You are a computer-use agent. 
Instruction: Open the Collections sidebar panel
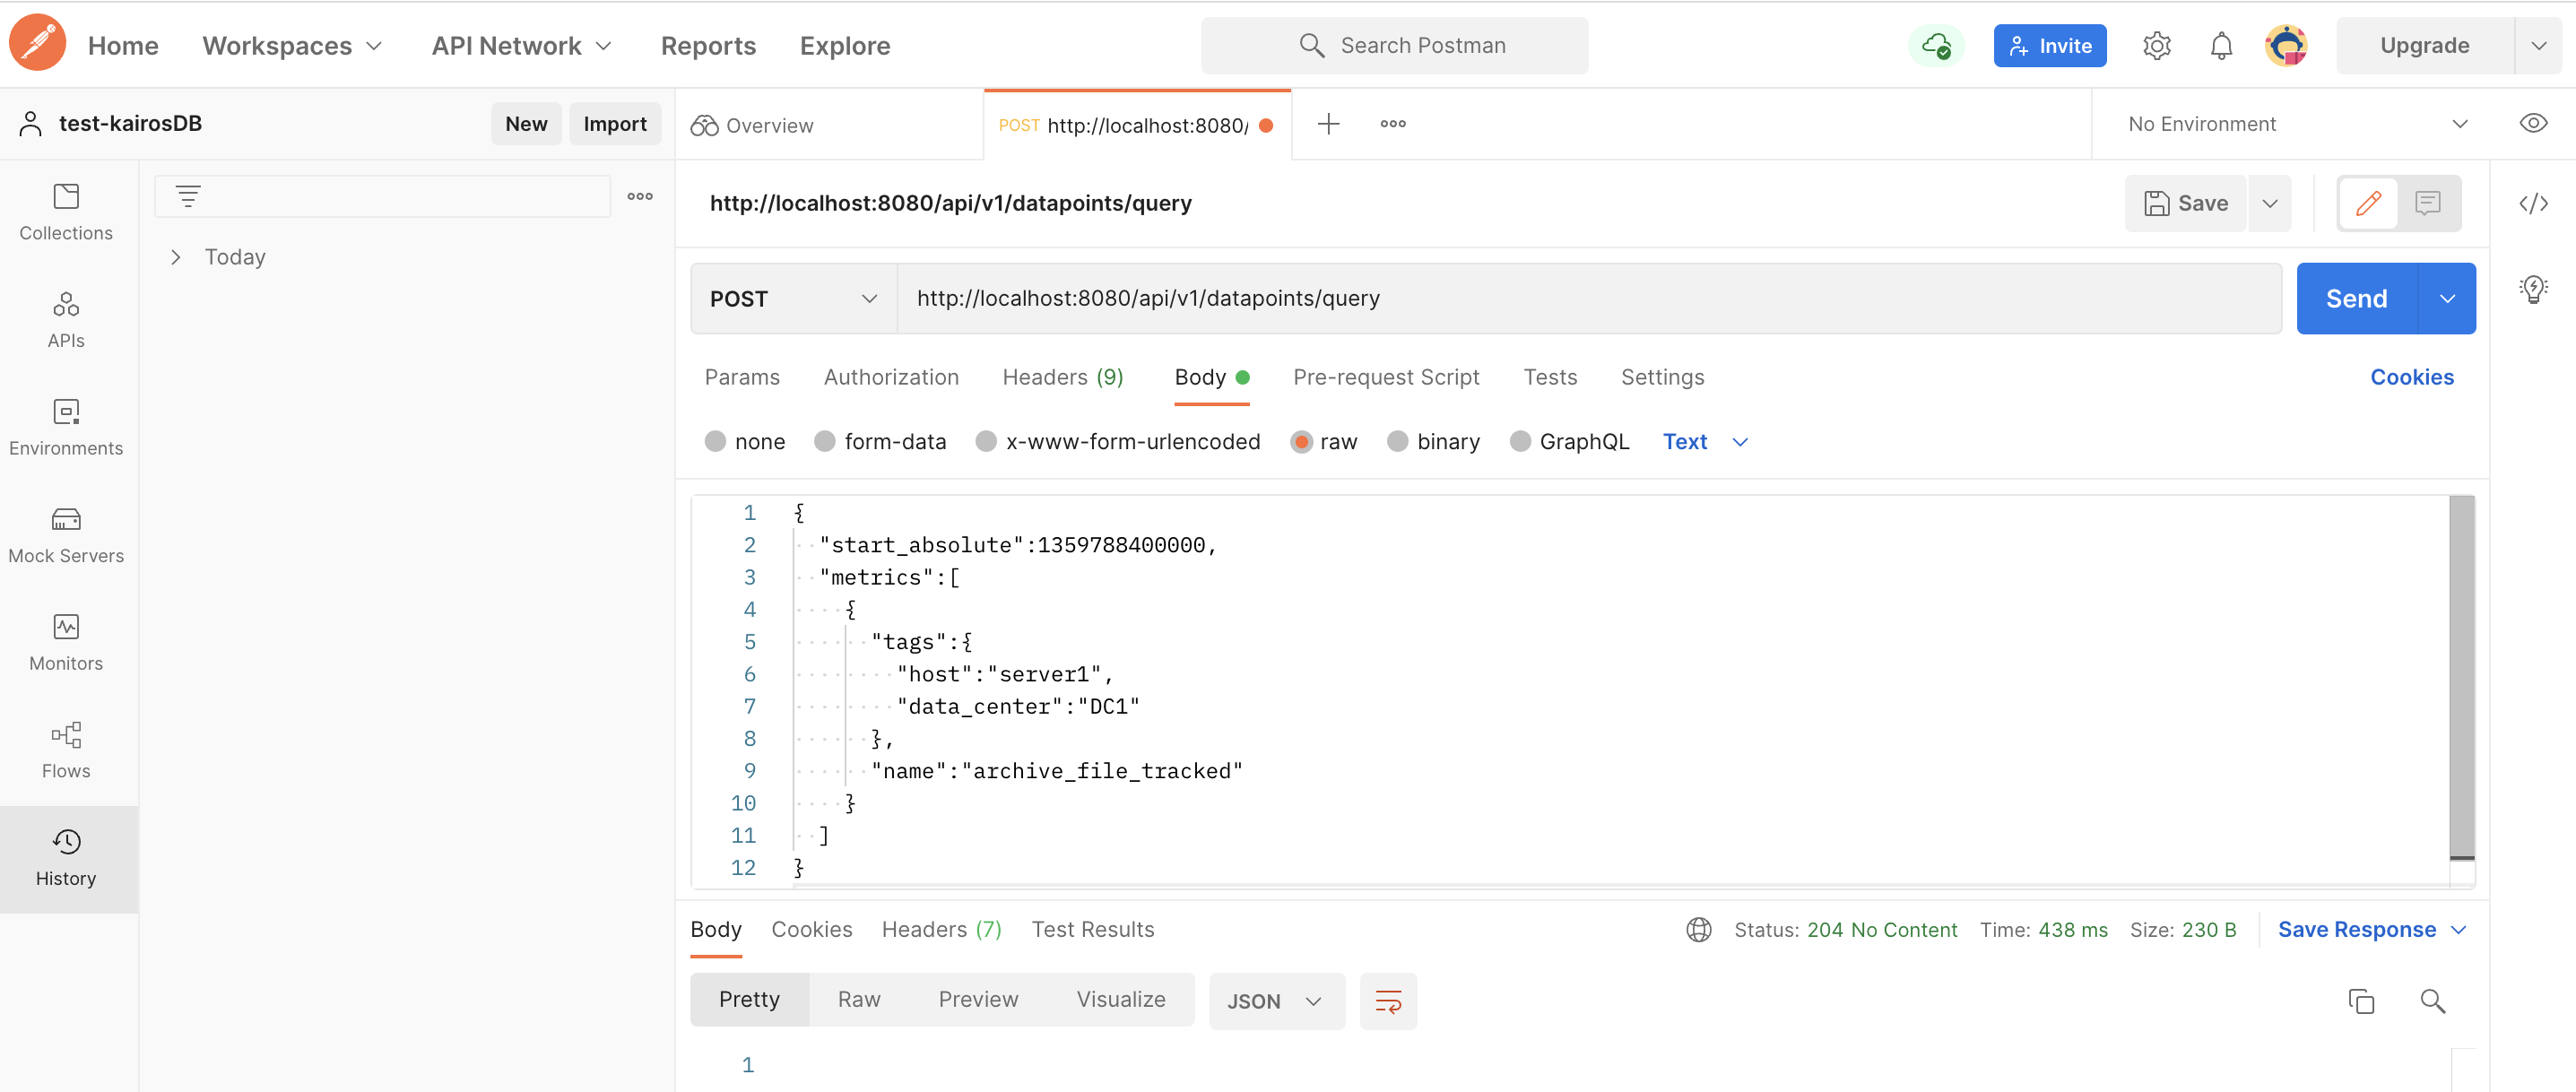tap(66, 211)
